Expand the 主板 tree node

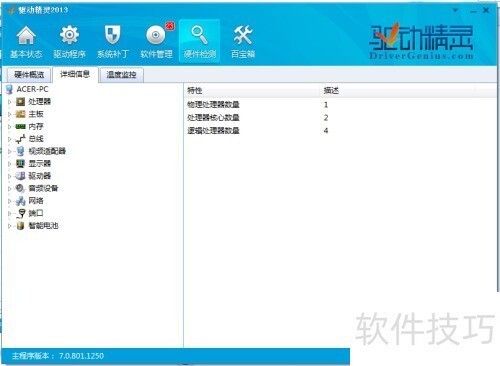coord(10,114)
